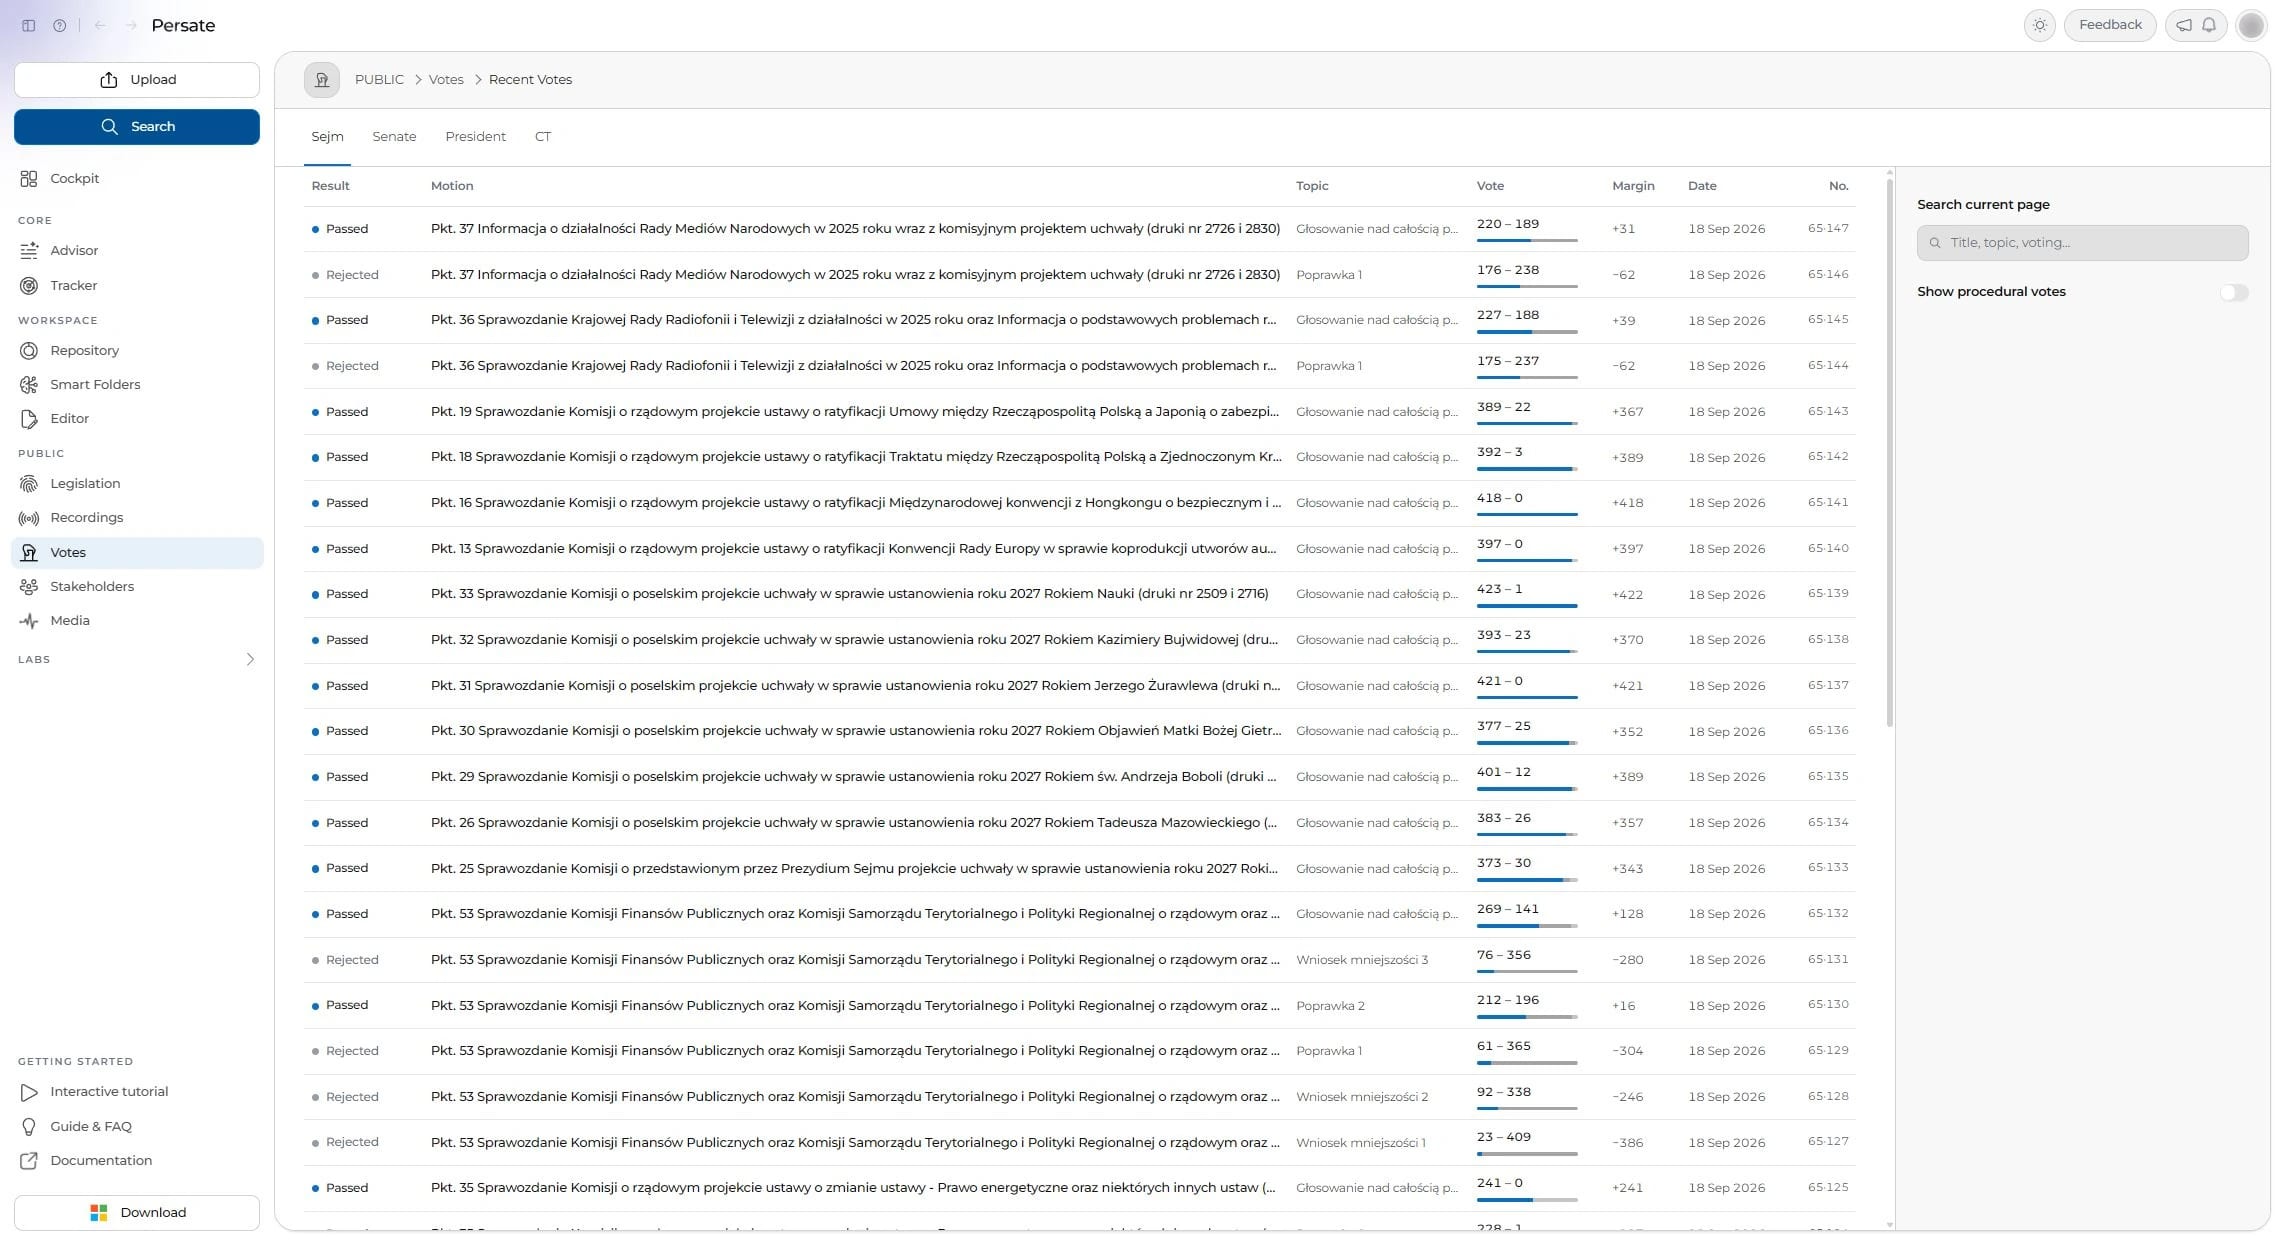This screenshot has width=2293, height=1253.
Task: Switch theme with the sun icon
Action: pos(2039,25)
